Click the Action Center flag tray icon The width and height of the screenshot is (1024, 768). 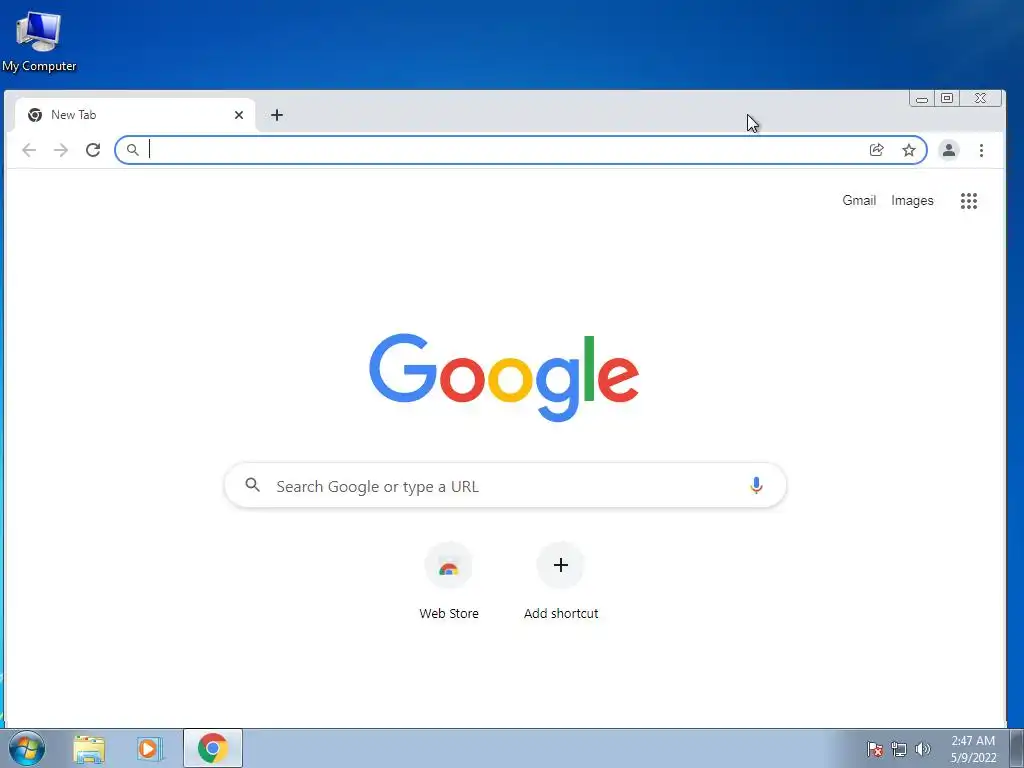tap(875, 749)
